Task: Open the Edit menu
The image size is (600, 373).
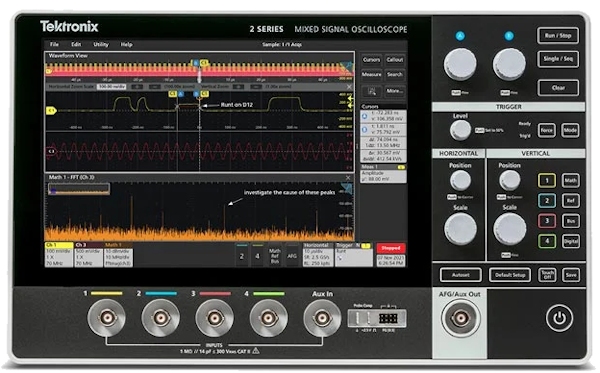Action: click(x=76, y=44)
